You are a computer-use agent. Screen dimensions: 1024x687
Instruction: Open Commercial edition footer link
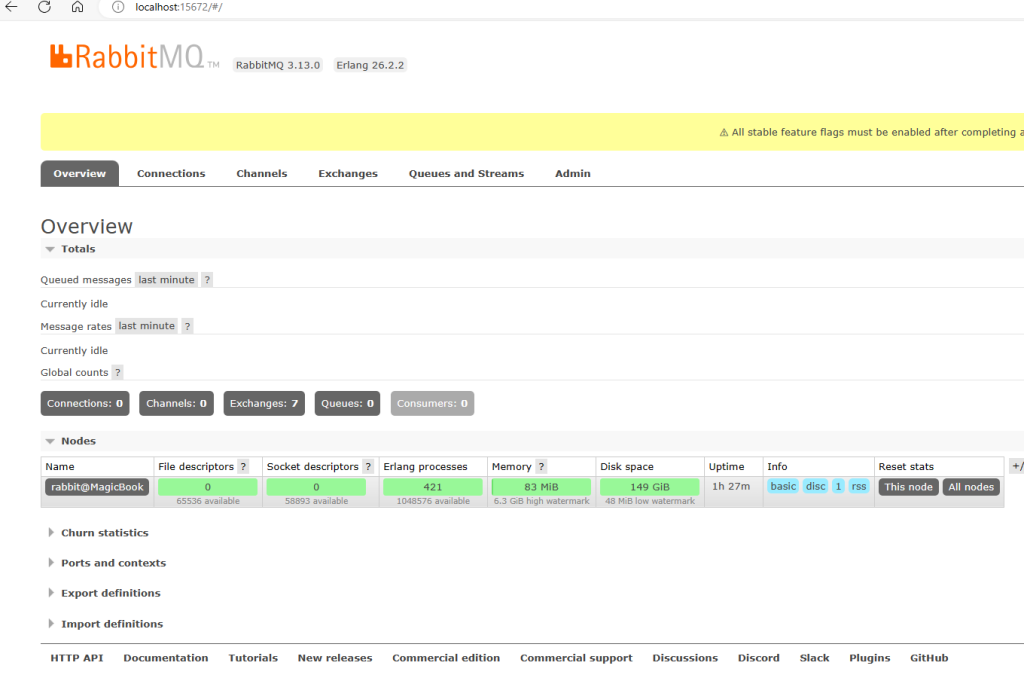[446, 658]
